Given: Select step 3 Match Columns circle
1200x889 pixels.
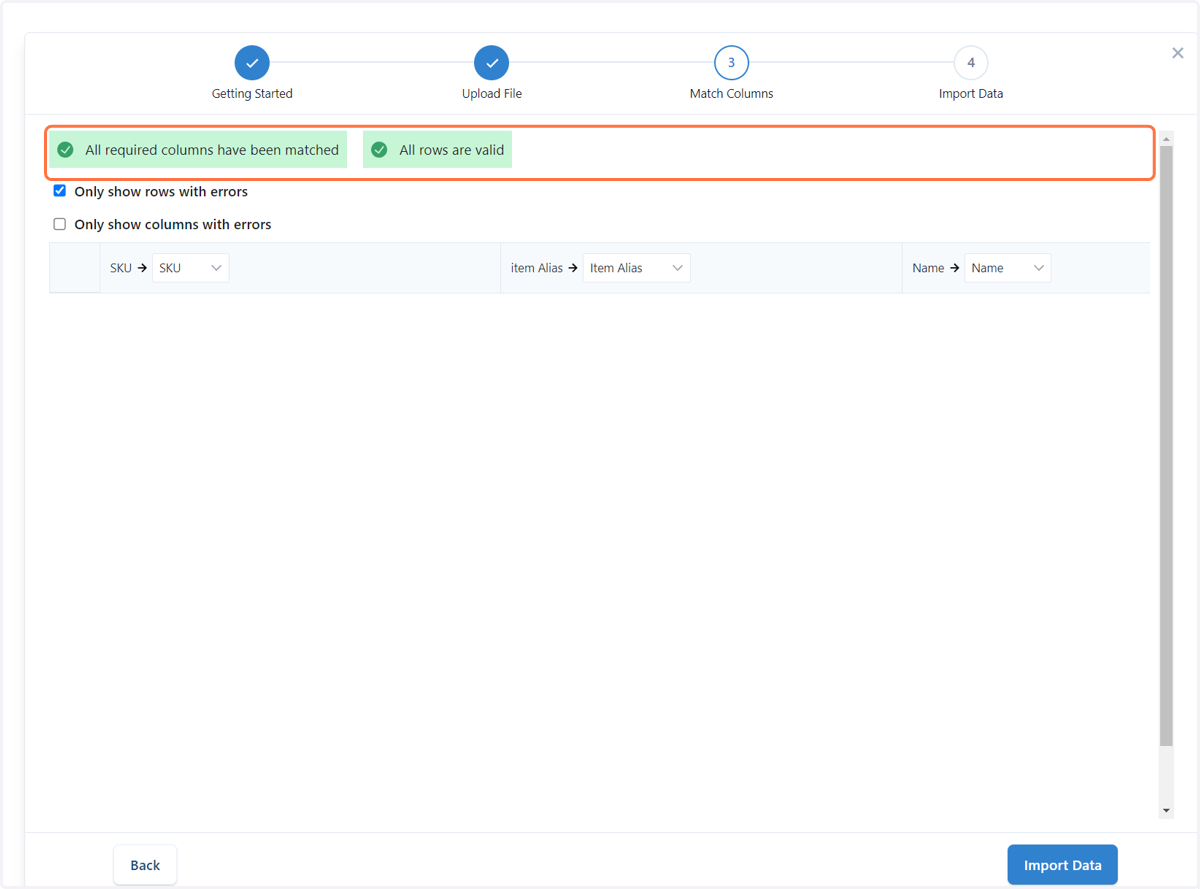Looking at the screenshot, I should (731, 63).
